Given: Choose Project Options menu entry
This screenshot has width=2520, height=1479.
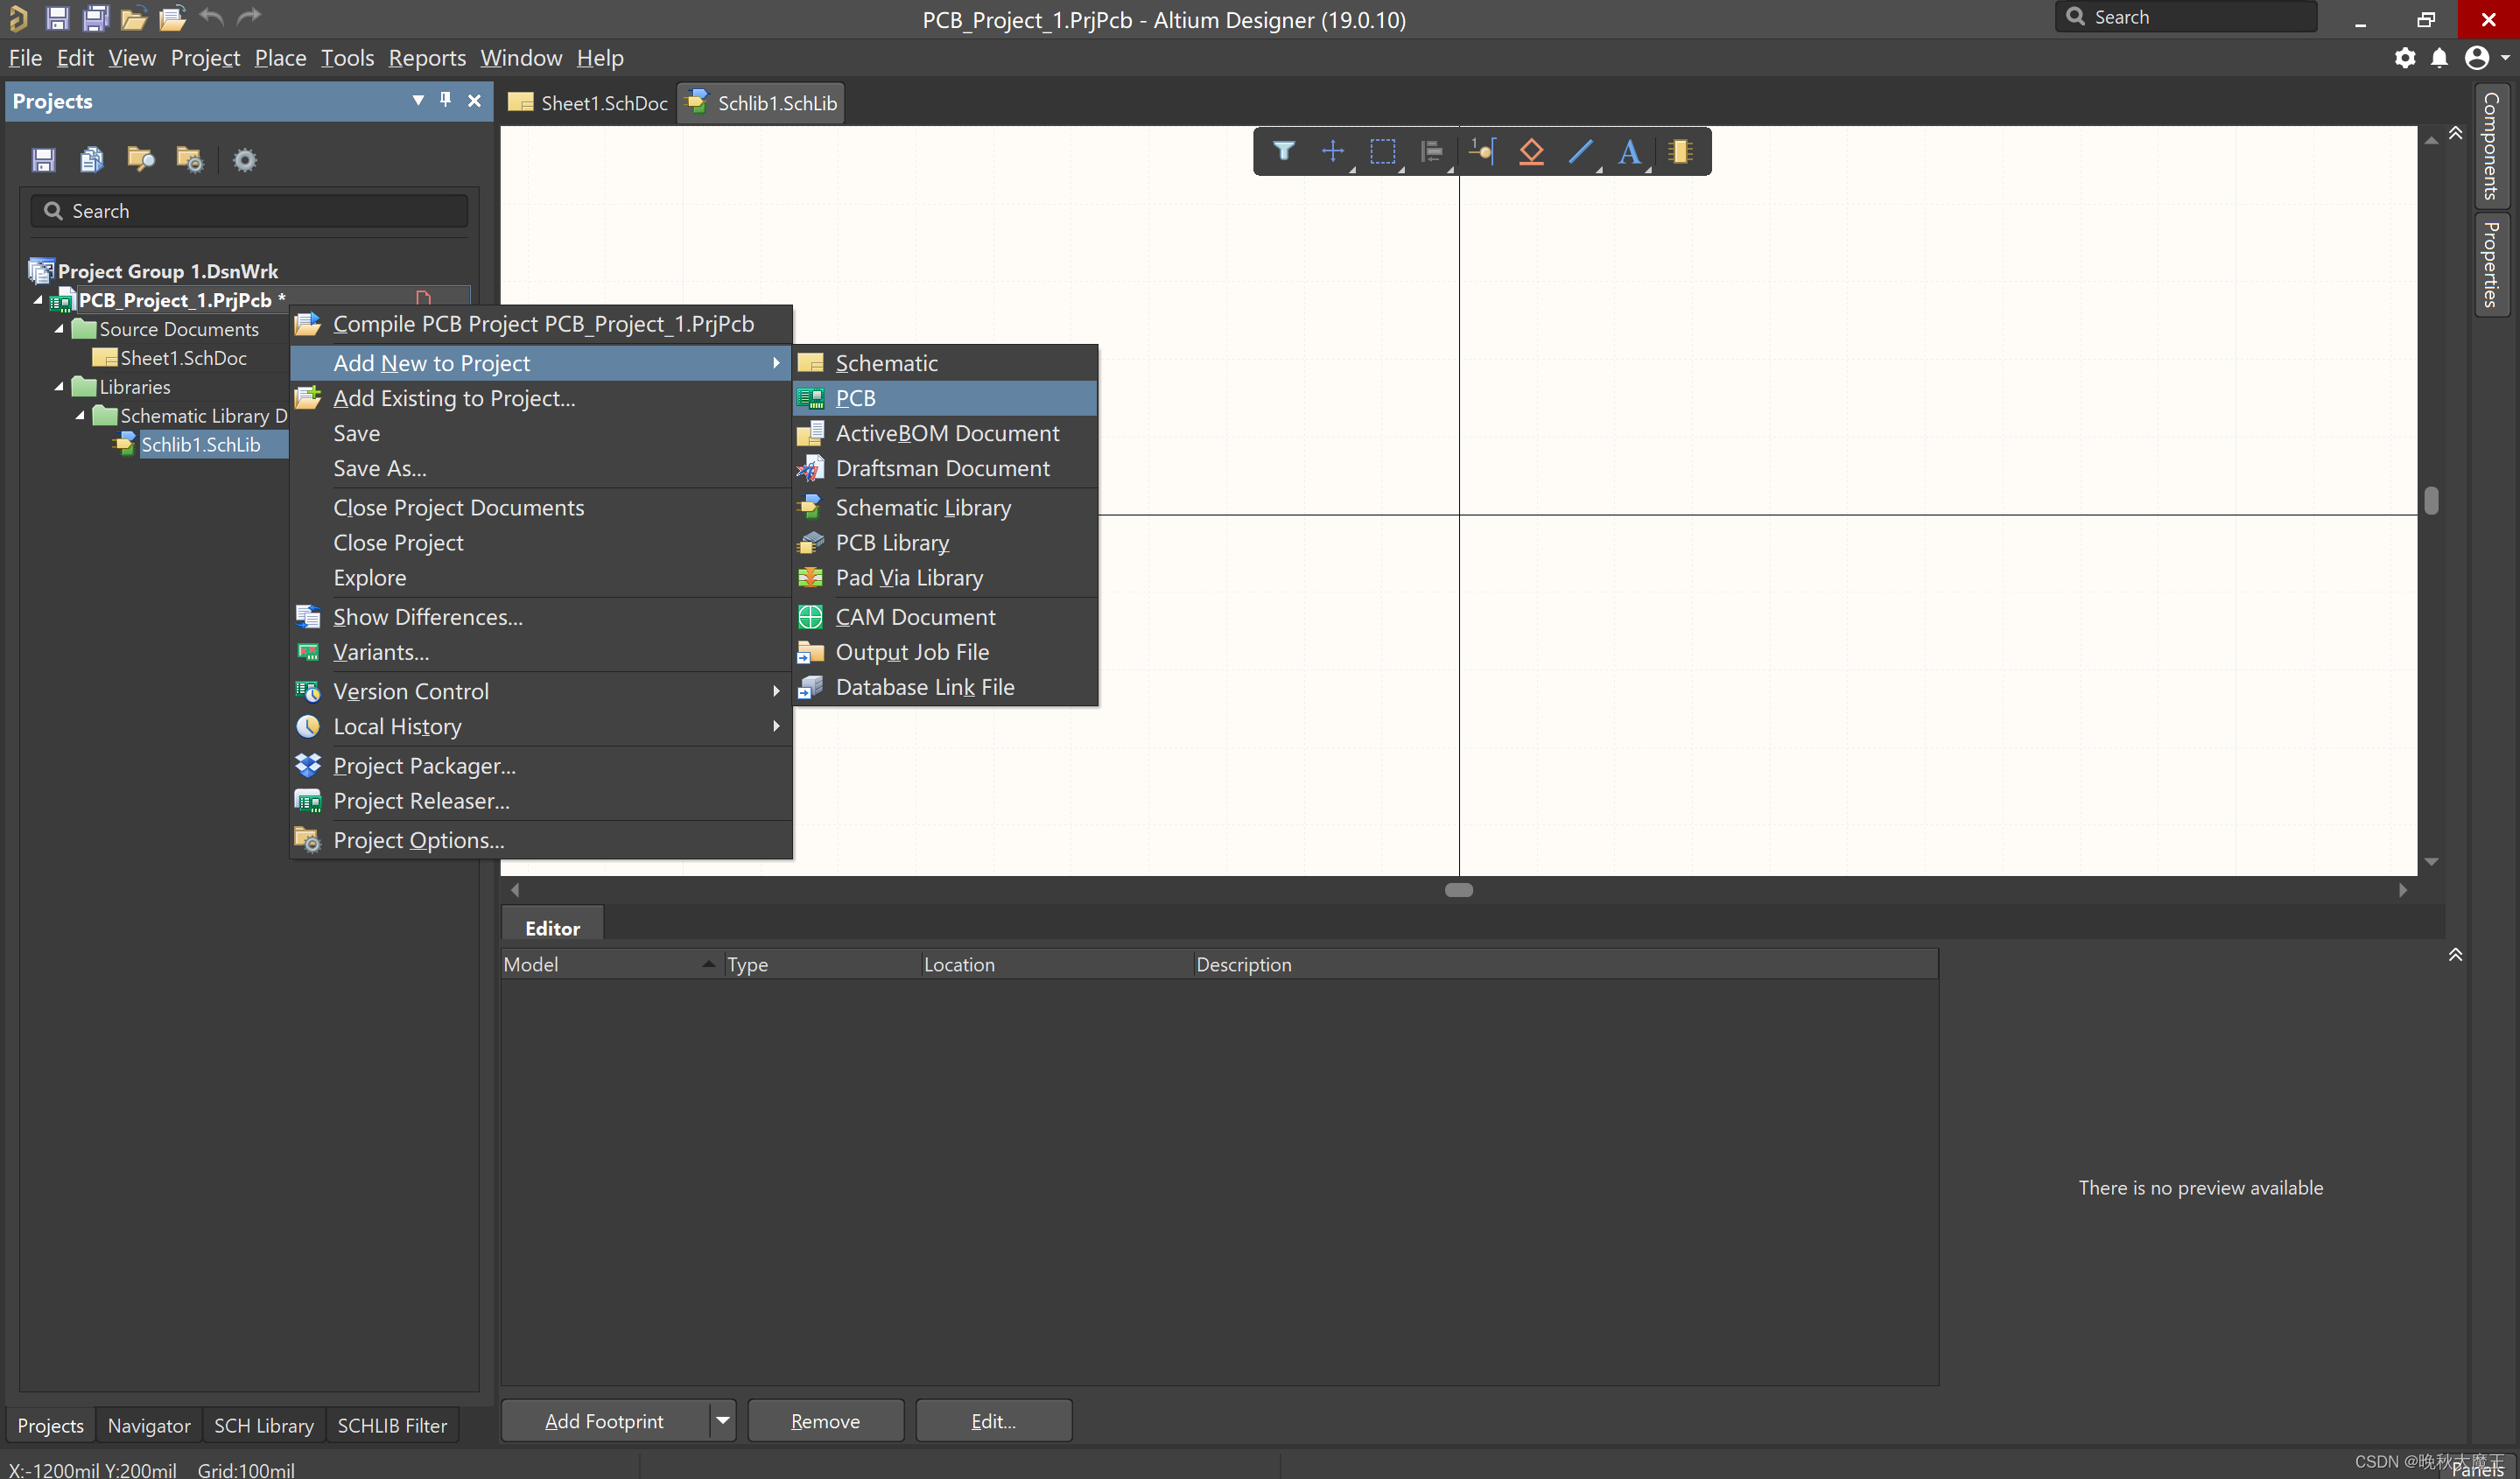Looking at the screenshot, I should coord(418,840).
